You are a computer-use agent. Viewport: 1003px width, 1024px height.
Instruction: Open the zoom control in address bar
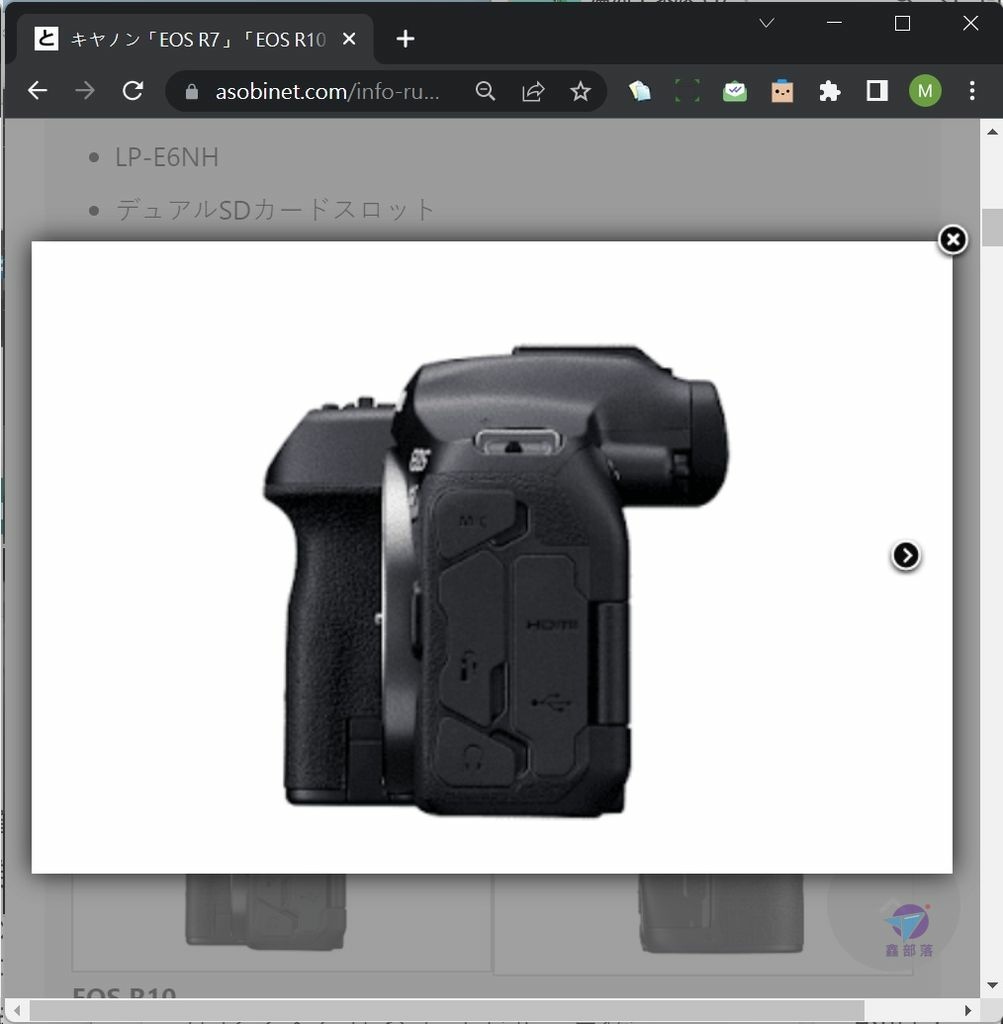coord(485,91)
